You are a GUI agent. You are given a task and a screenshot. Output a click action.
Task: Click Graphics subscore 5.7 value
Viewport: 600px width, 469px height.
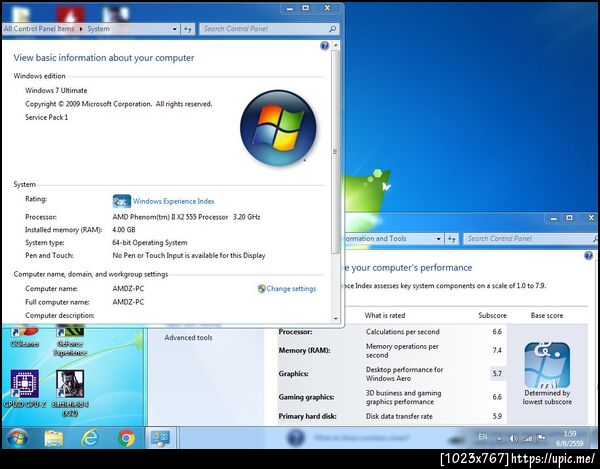click(497, 374)
